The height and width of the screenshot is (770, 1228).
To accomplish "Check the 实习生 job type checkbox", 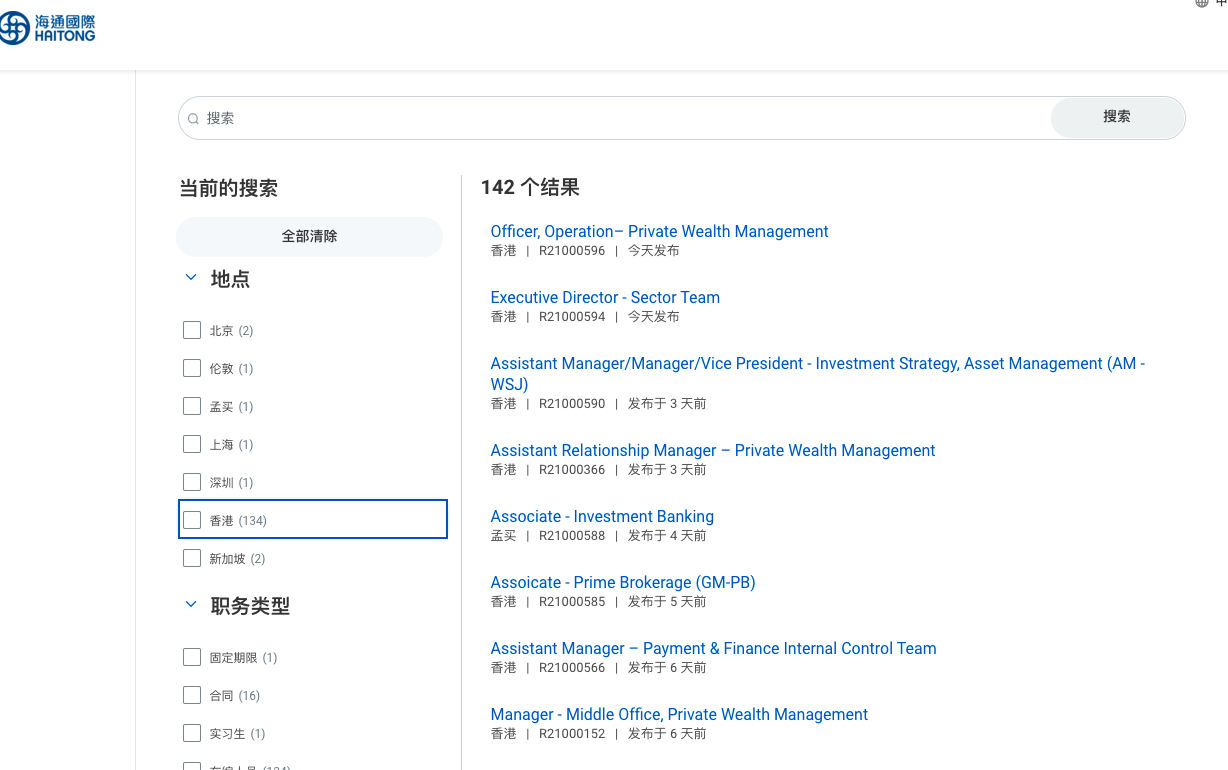I will [192, 733].
